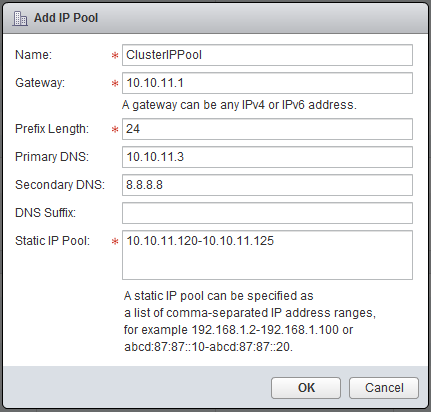
Task: Click the required asterisk beside Gateway
Action: click(x=115, y=83)
